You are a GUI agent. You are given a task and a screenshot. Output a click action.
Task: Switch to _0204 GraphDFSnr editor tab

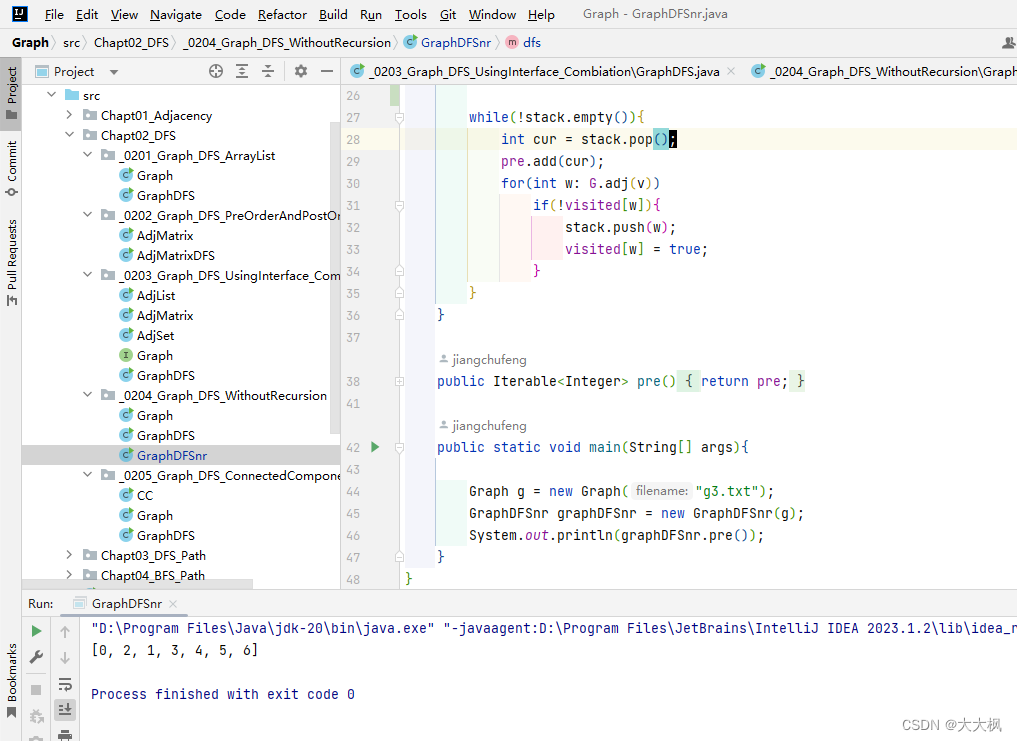[883, 71]
